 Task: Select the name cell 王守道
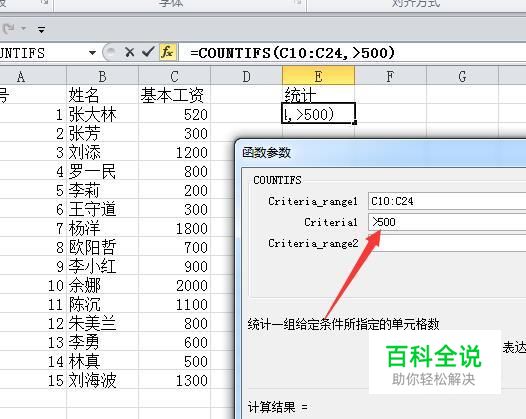(x=102, y=209)
